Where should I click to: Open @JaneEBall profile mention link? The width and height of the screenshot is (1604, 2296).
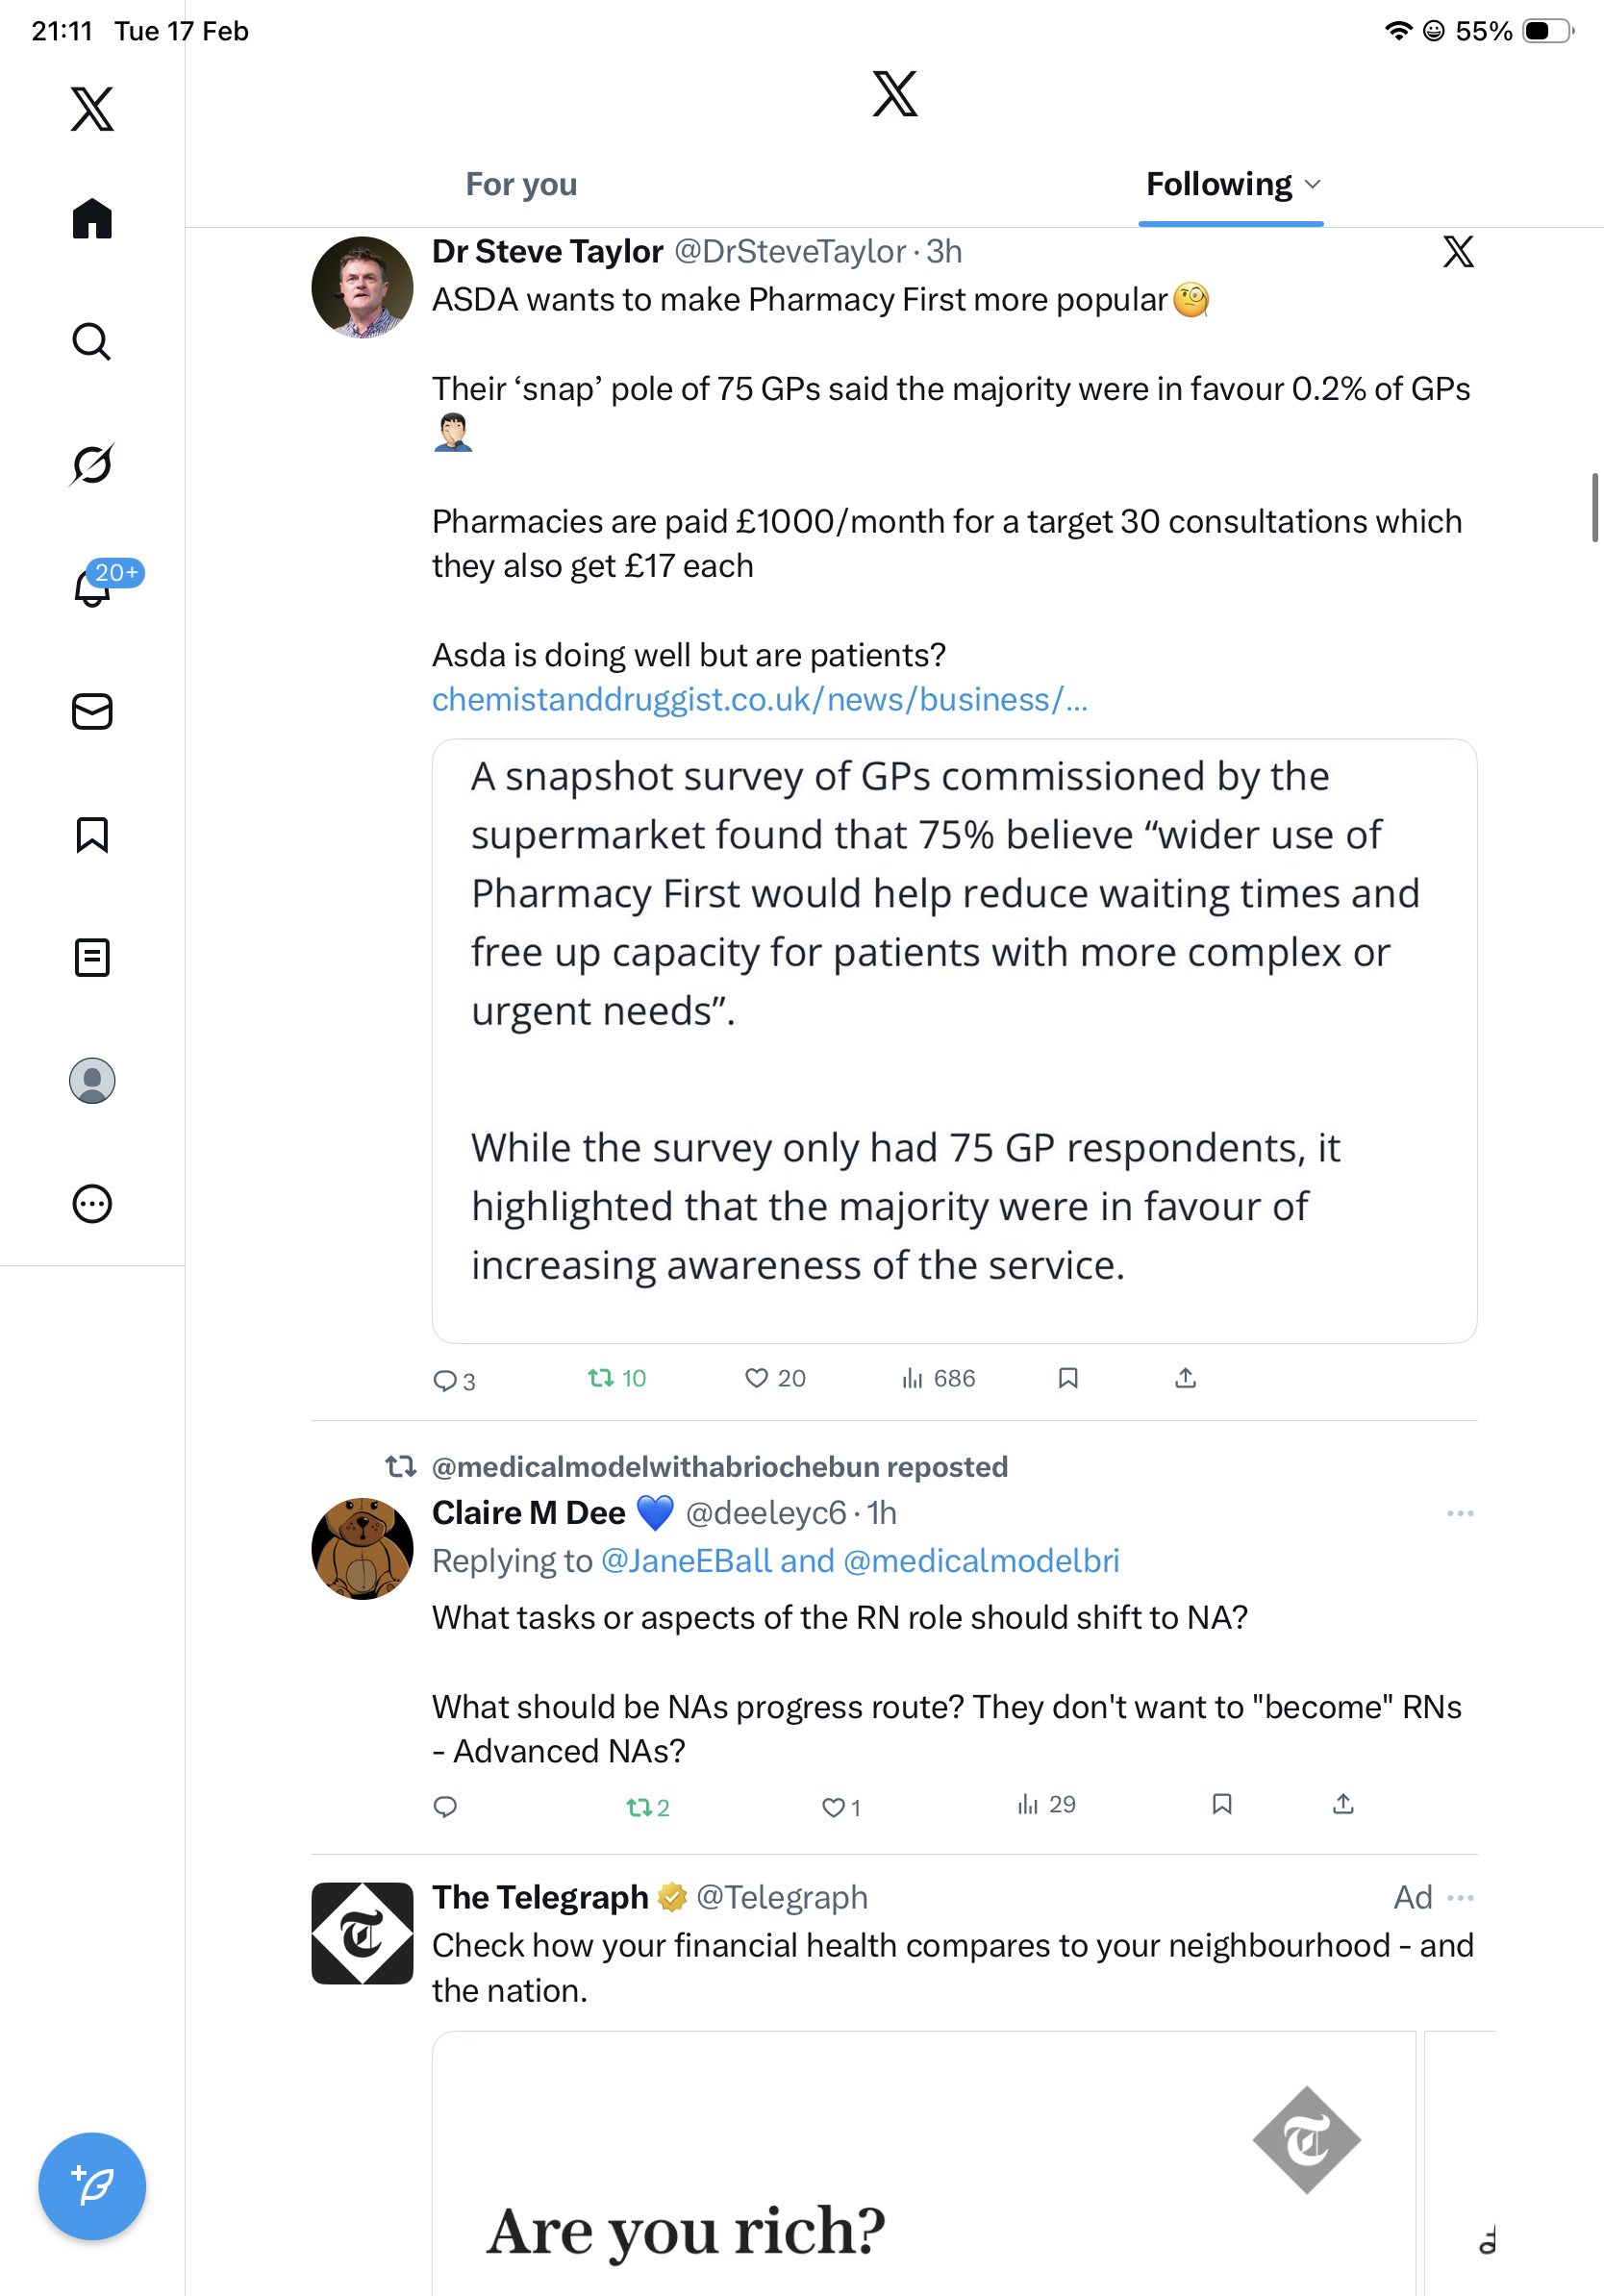click(686, 1560)
